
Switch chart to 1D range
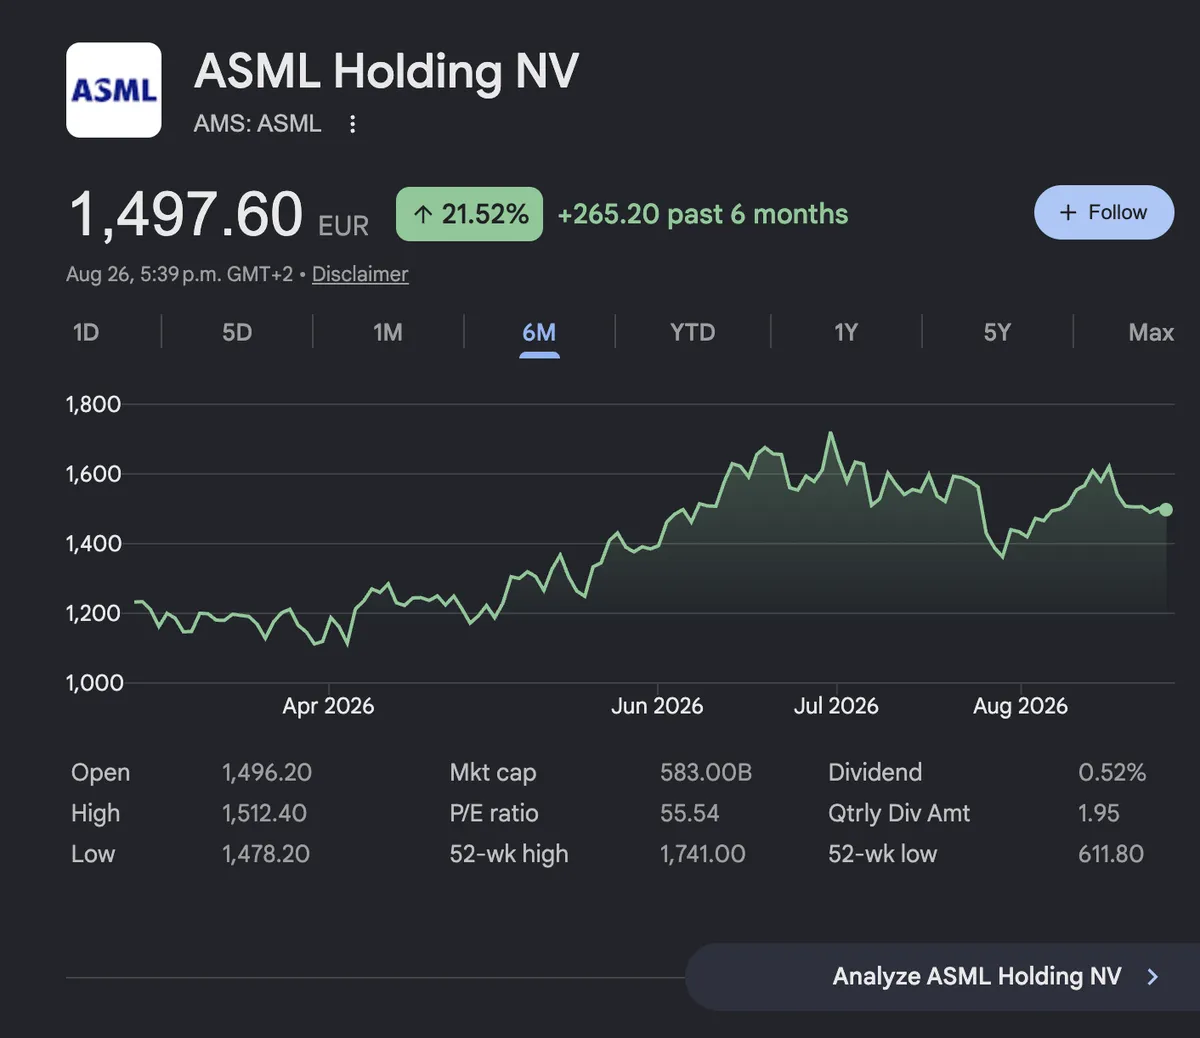(x=86, y=332)
